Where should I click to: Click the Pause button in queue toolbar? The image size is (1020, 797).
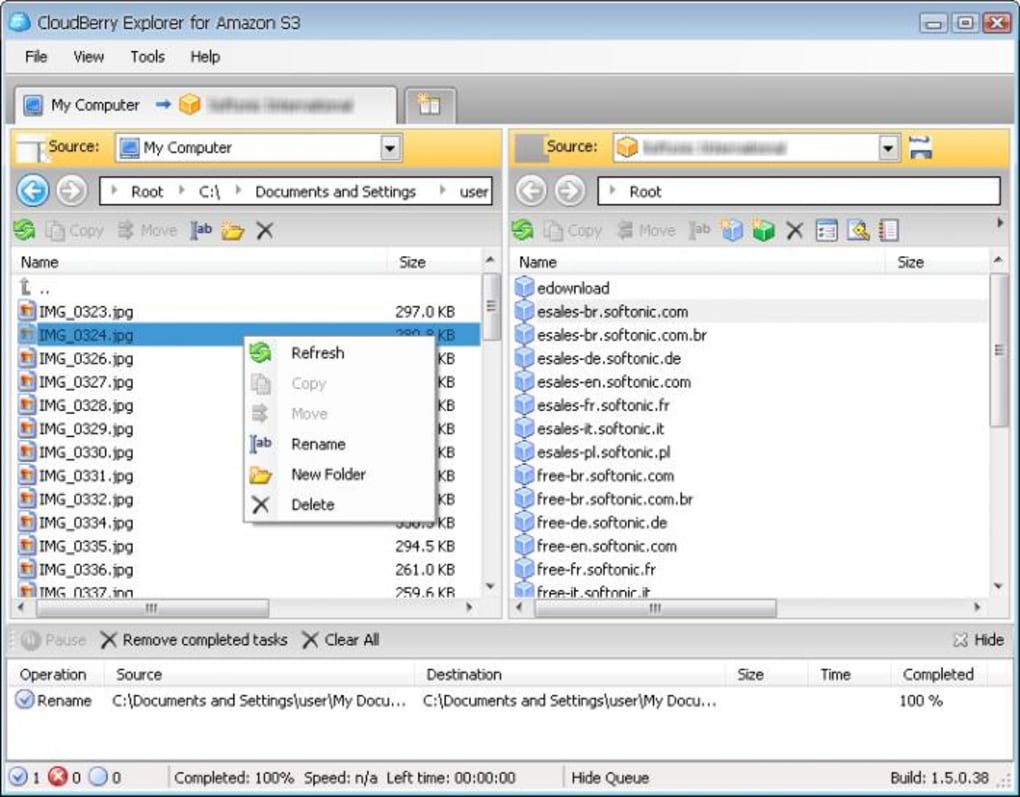click(53, 640)
